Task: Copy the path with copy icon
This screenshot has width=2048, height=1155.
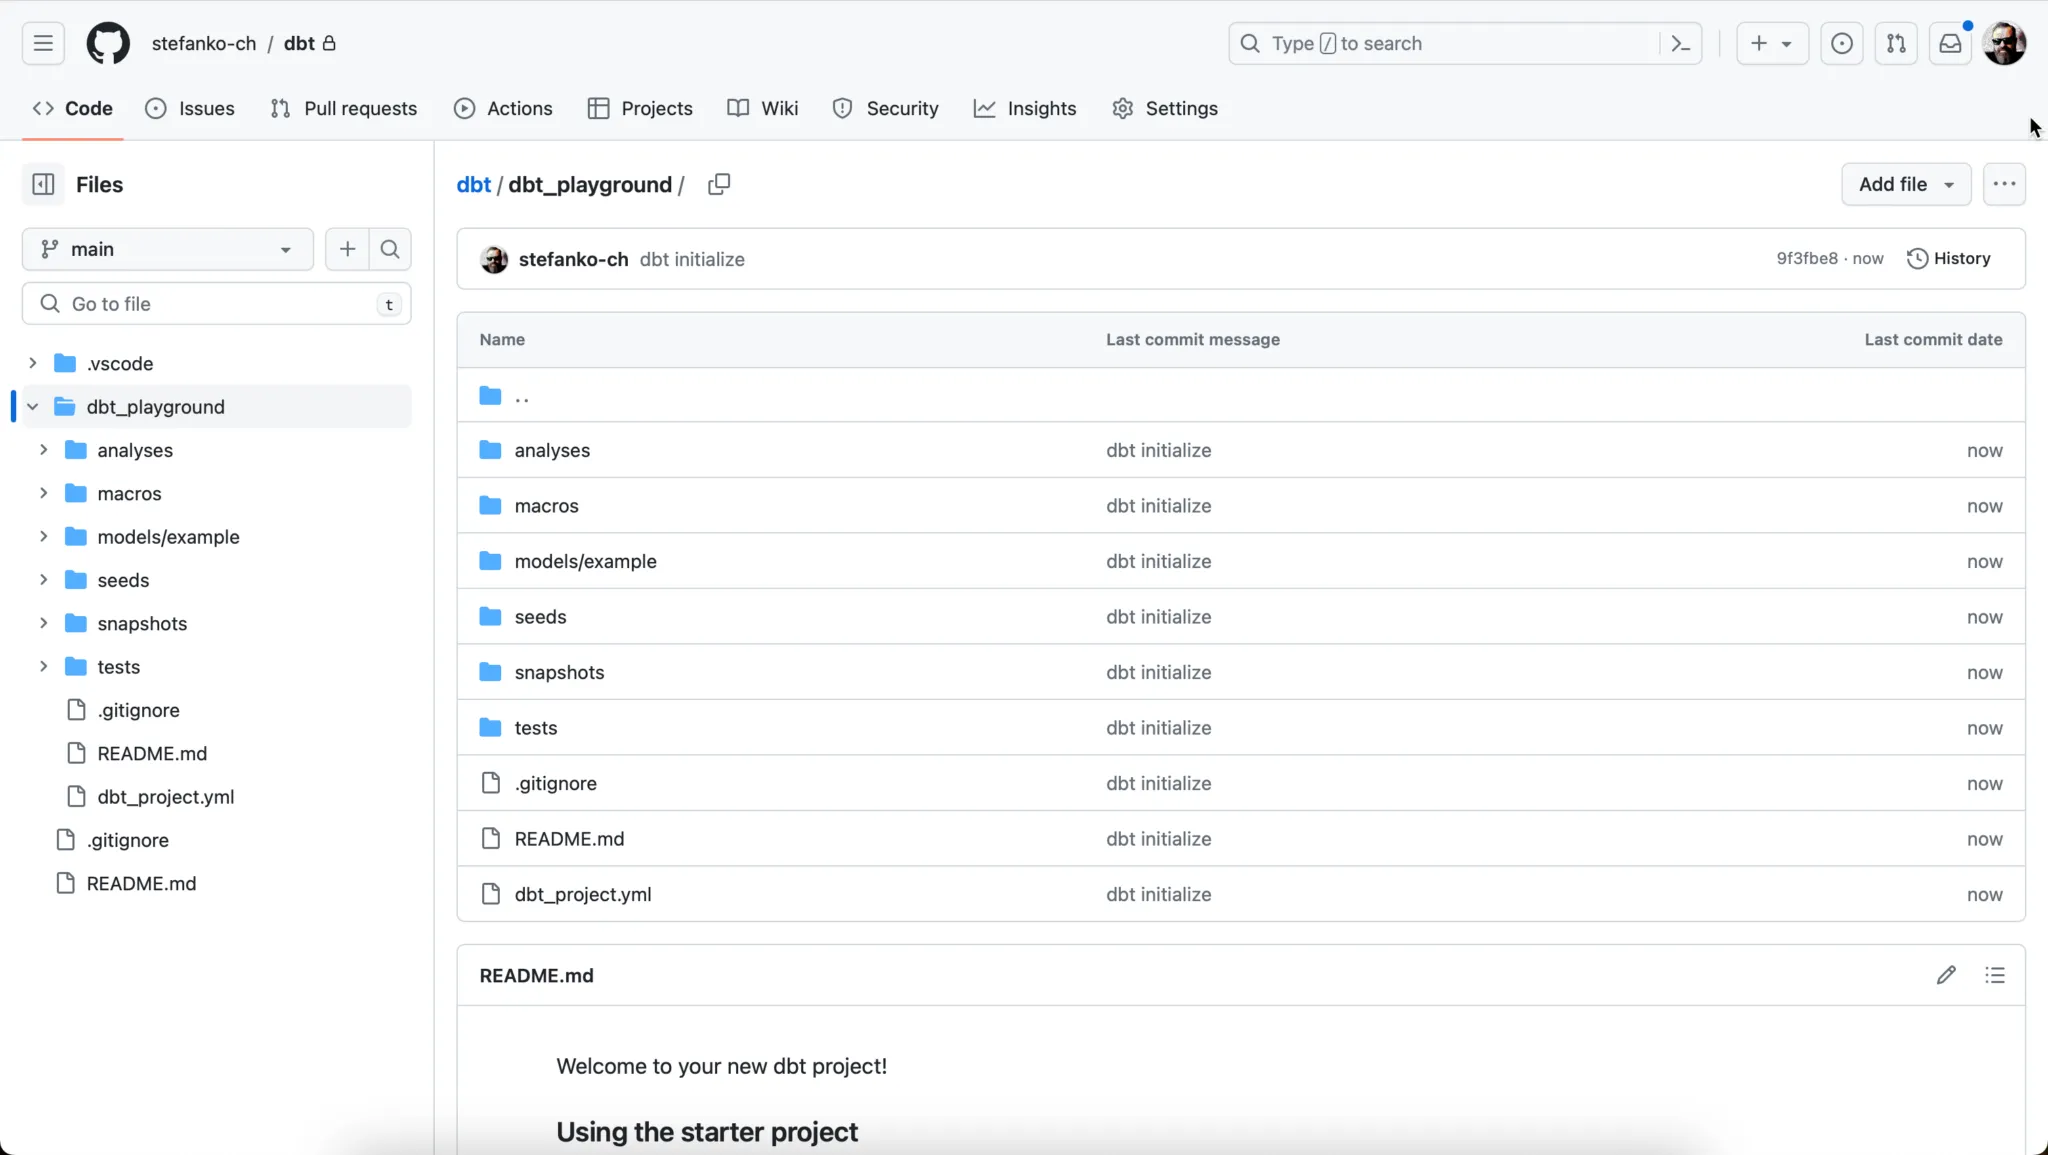Action: point(719,184)
